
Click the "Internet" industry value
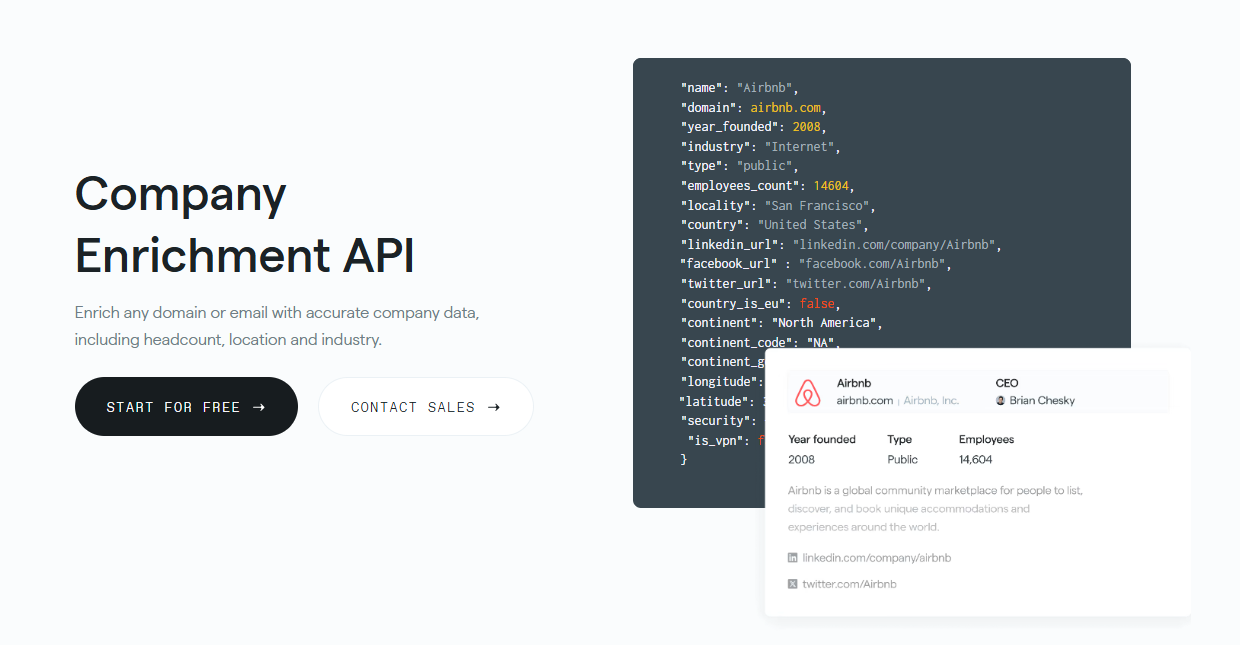point(800,146)
